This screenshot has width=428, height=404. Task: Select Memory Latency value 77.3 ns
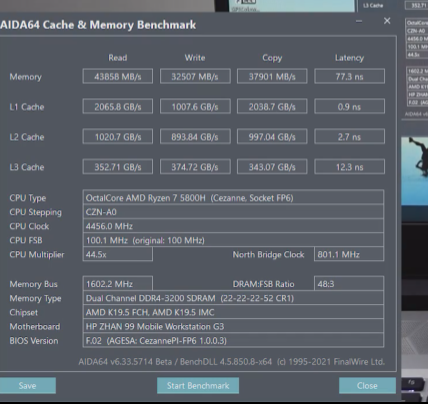pyautogui.click(x=349, y=76)
